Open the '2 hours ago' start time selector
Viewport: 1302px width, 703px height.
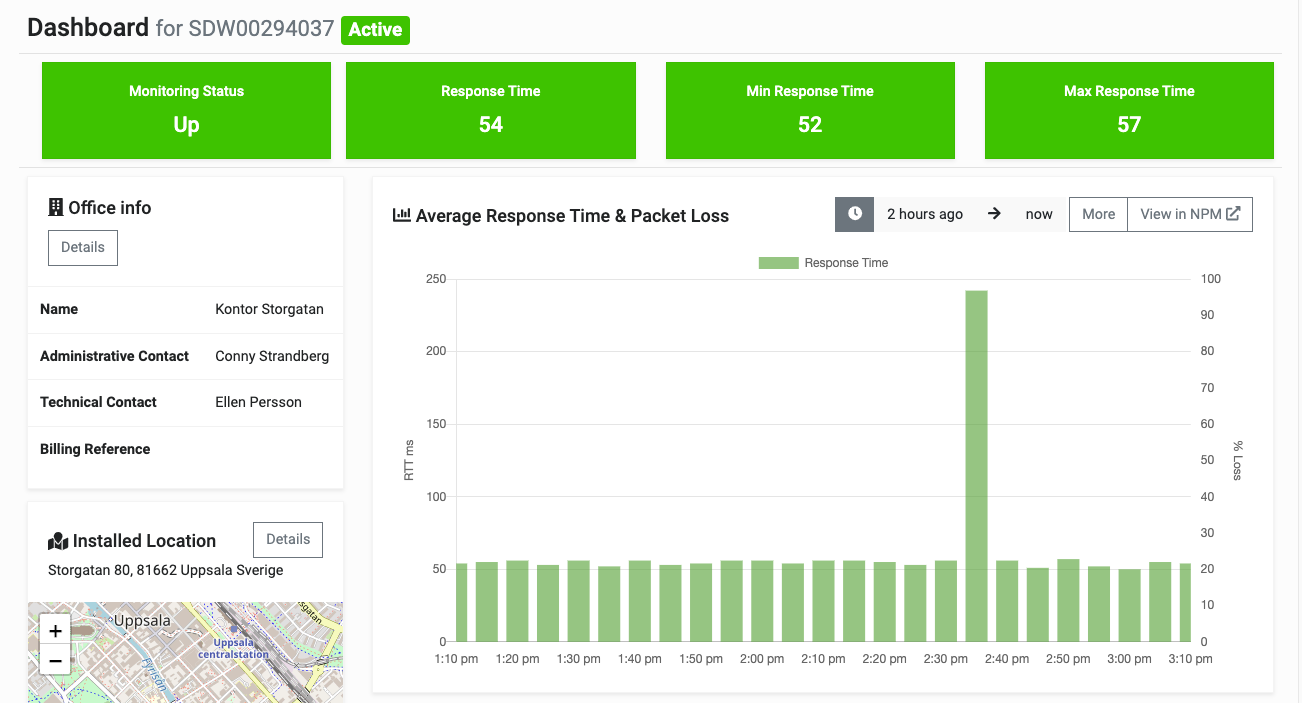click(x=925, y=213)
